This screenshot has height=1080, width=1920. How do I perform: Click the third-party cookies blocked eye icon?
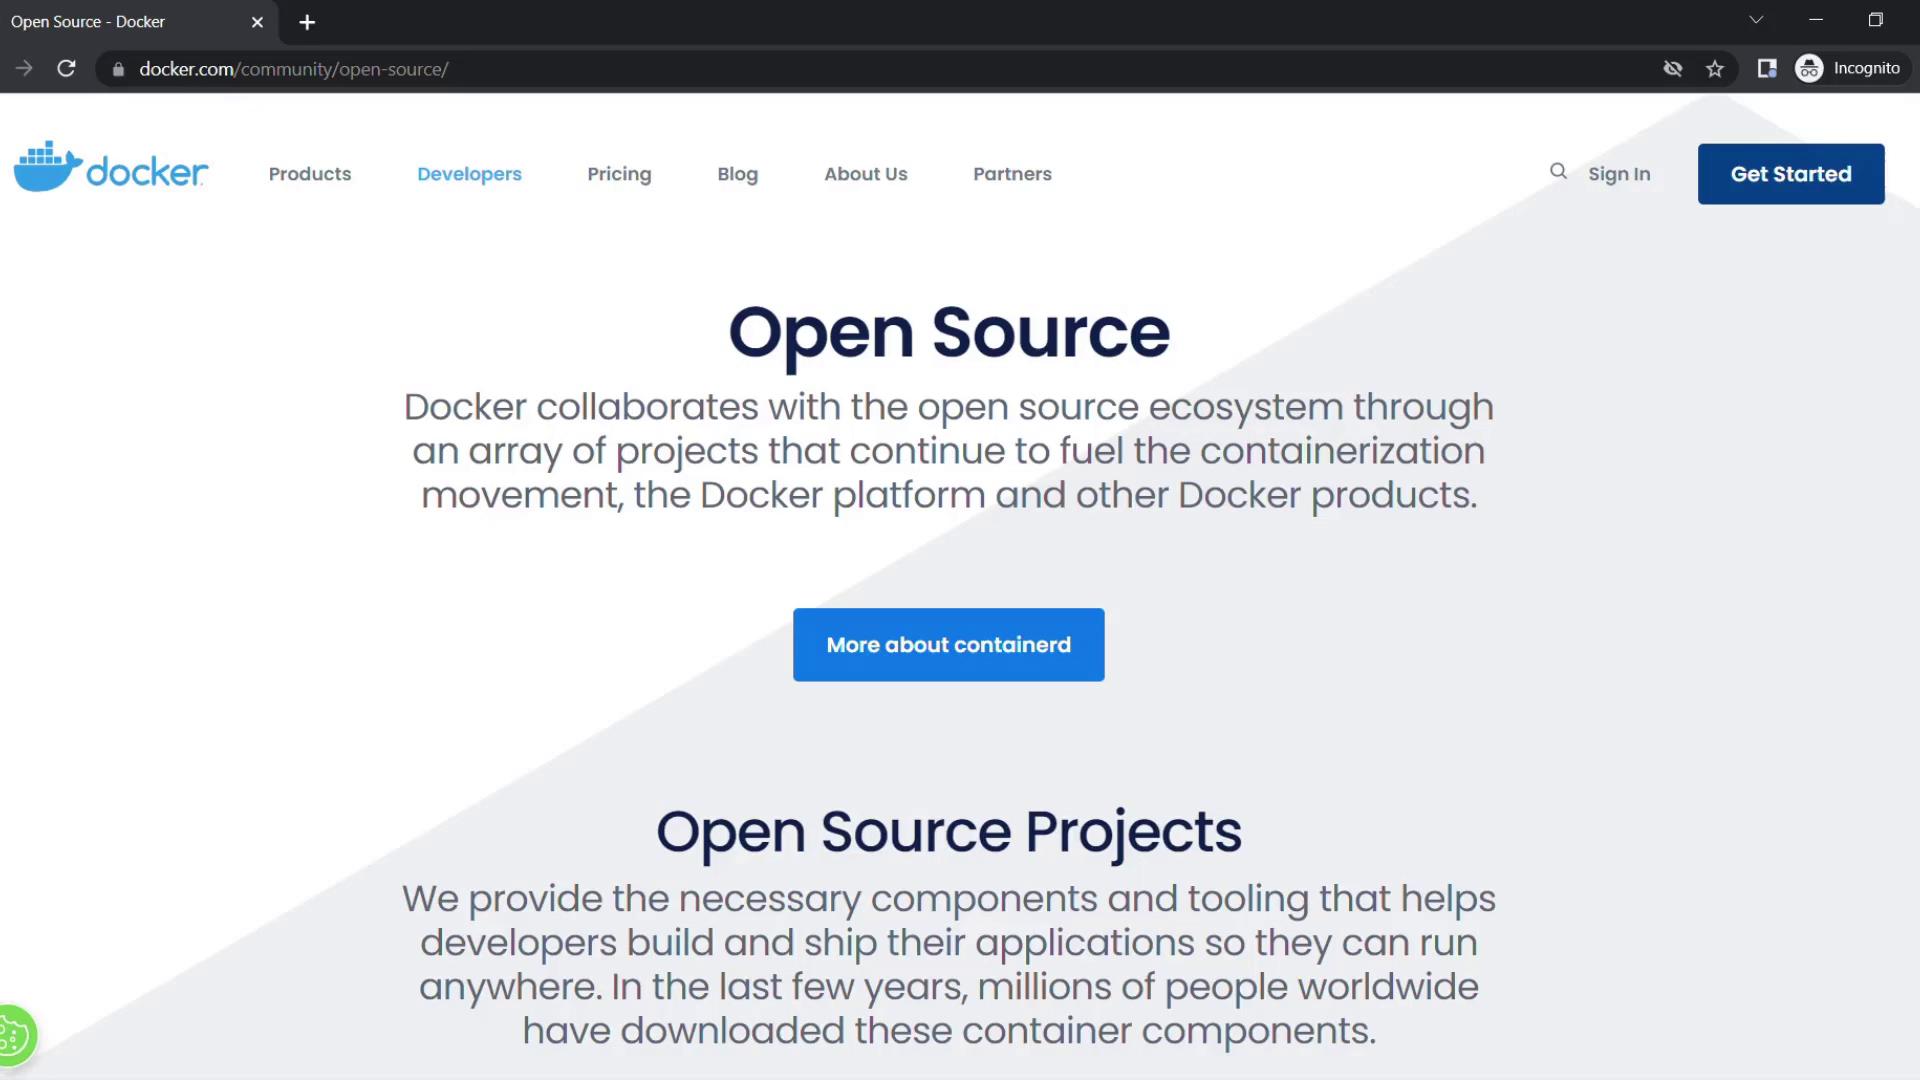pyautogui.click(x=1672, y=69)
